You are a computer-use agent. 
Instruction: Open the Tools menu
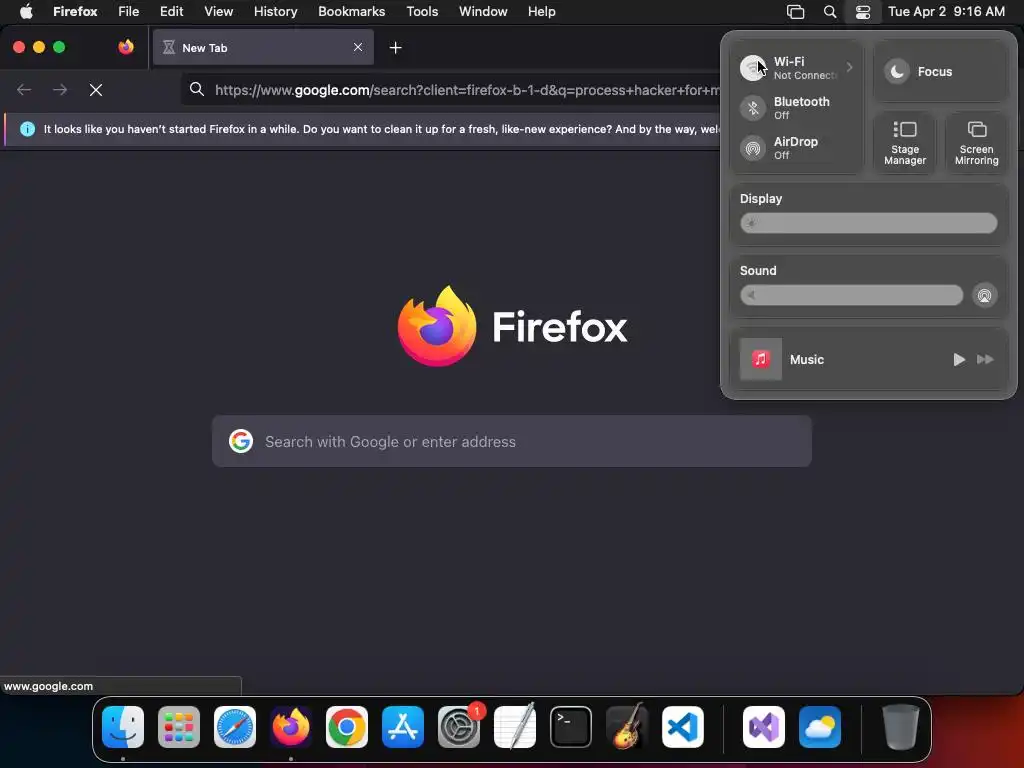[x=423, y=12]
